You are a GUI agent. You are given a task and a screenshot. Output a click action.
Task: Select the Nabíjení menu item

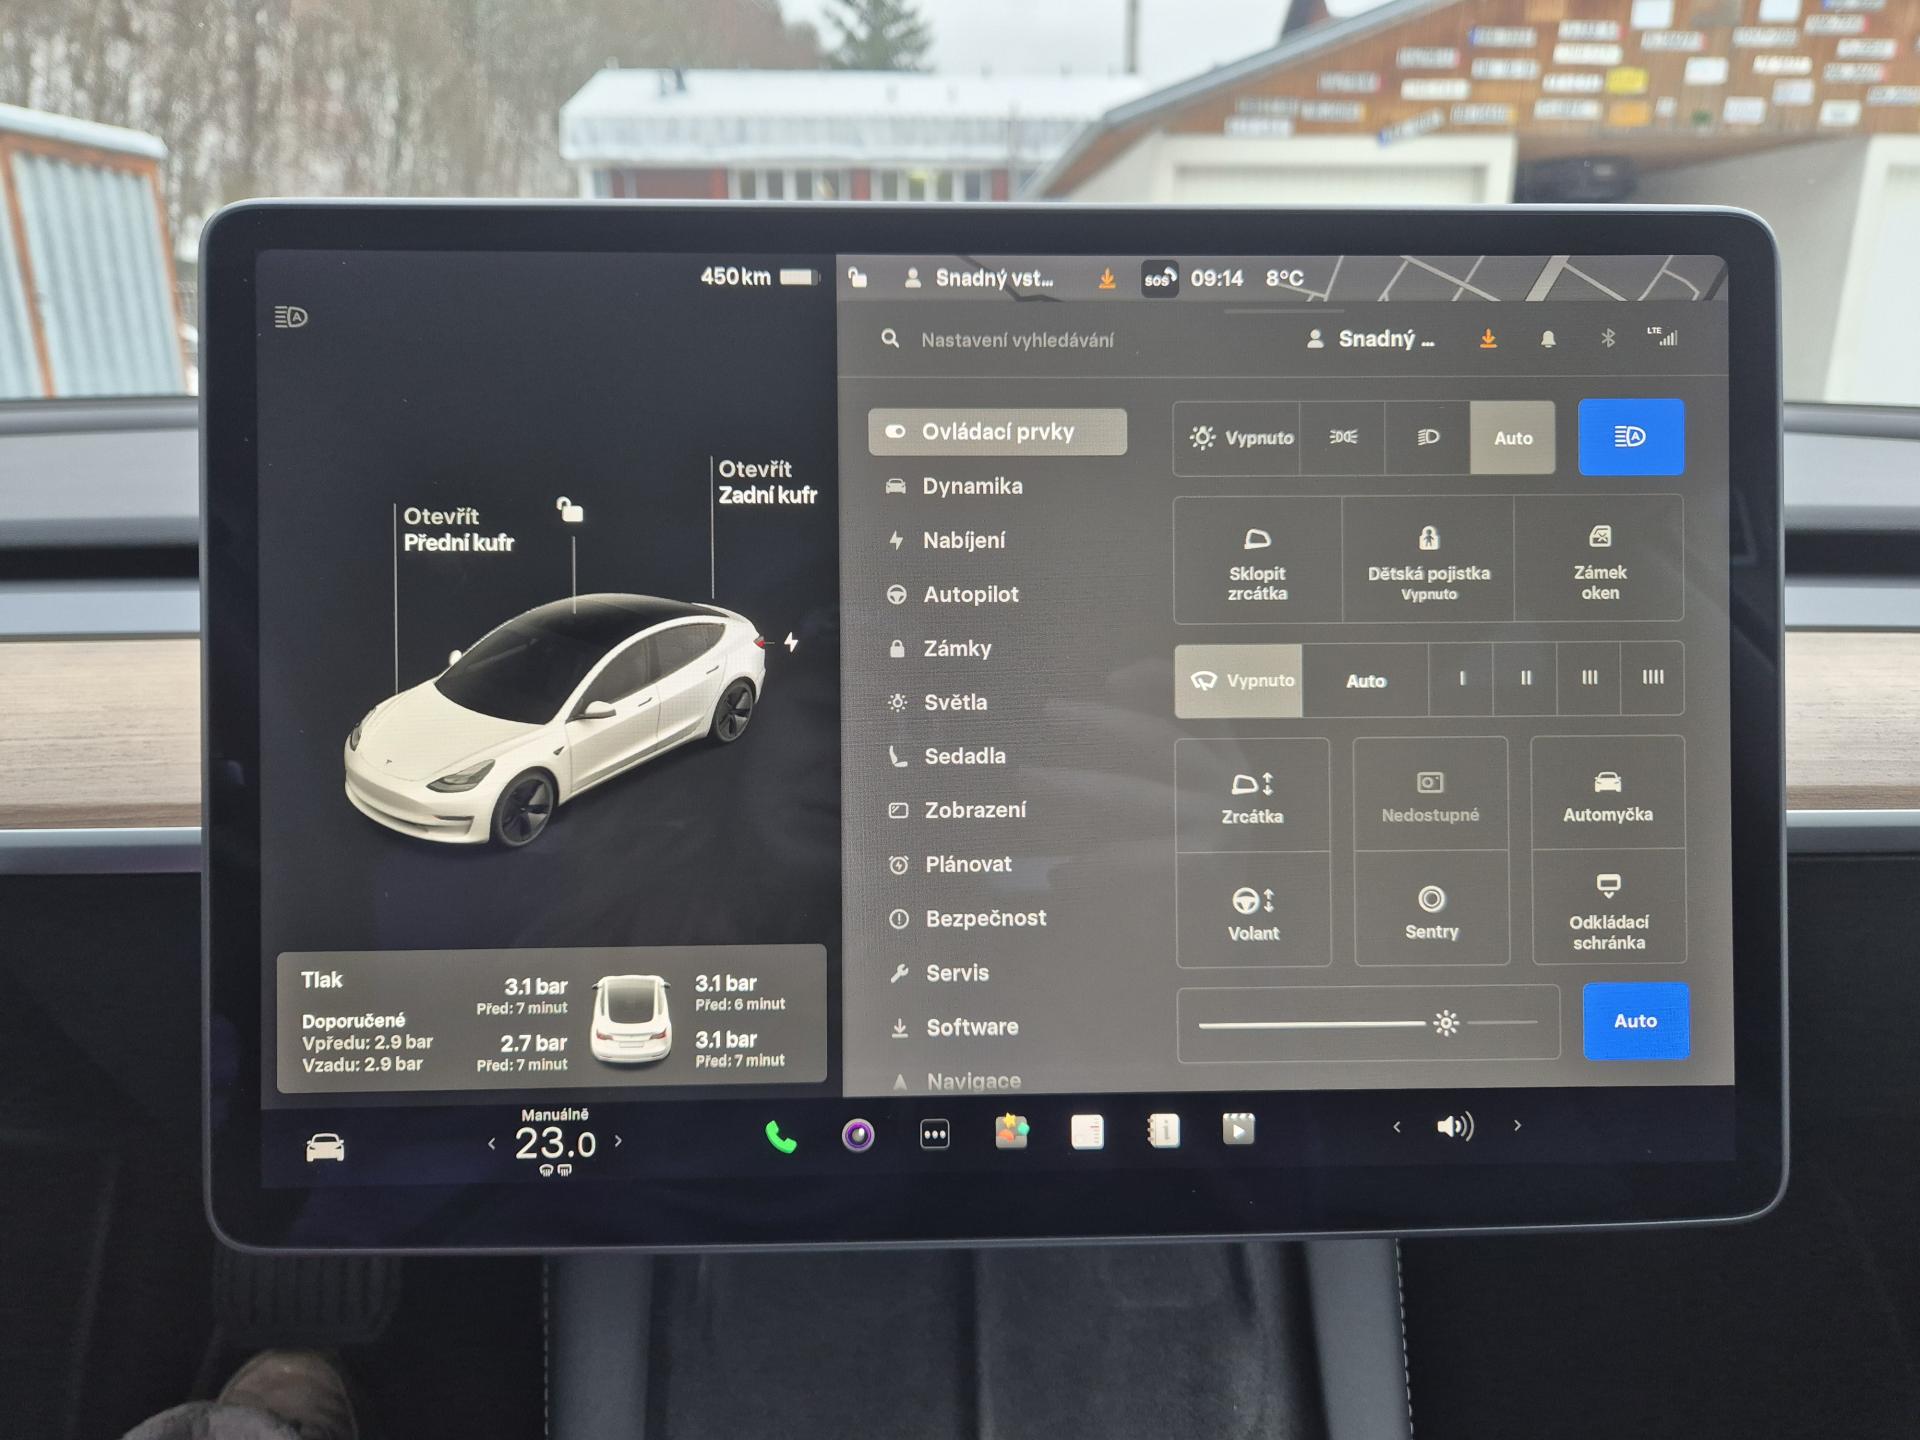(x=963, y=541)
